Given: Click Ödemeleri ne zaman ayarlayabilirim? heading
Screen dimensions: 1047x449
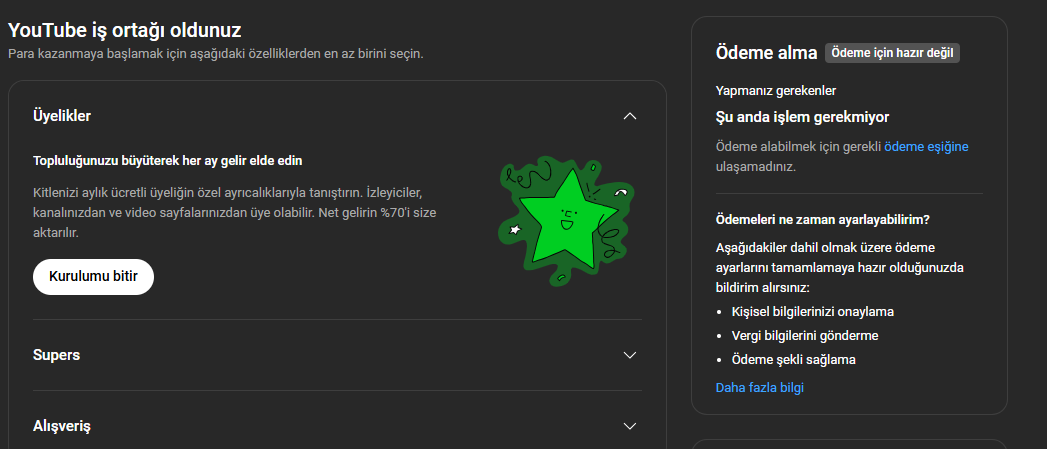Looking at the screenshot, I should pos(823,219).
